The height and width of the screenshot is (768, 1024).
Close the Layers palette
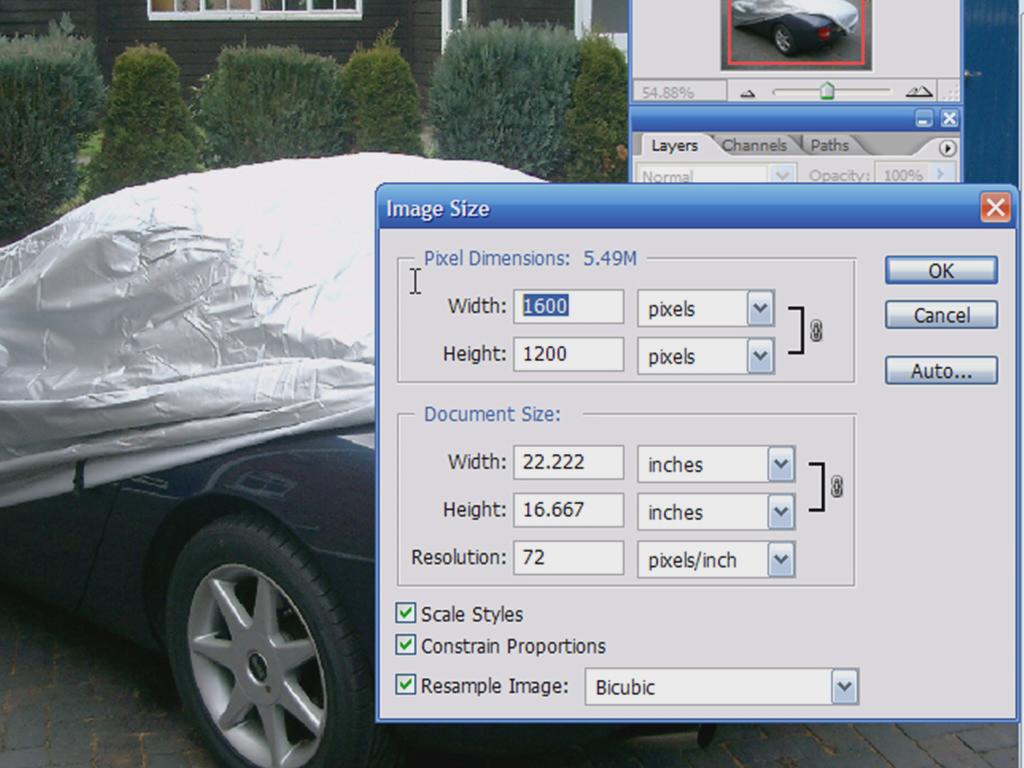point(948,119)
